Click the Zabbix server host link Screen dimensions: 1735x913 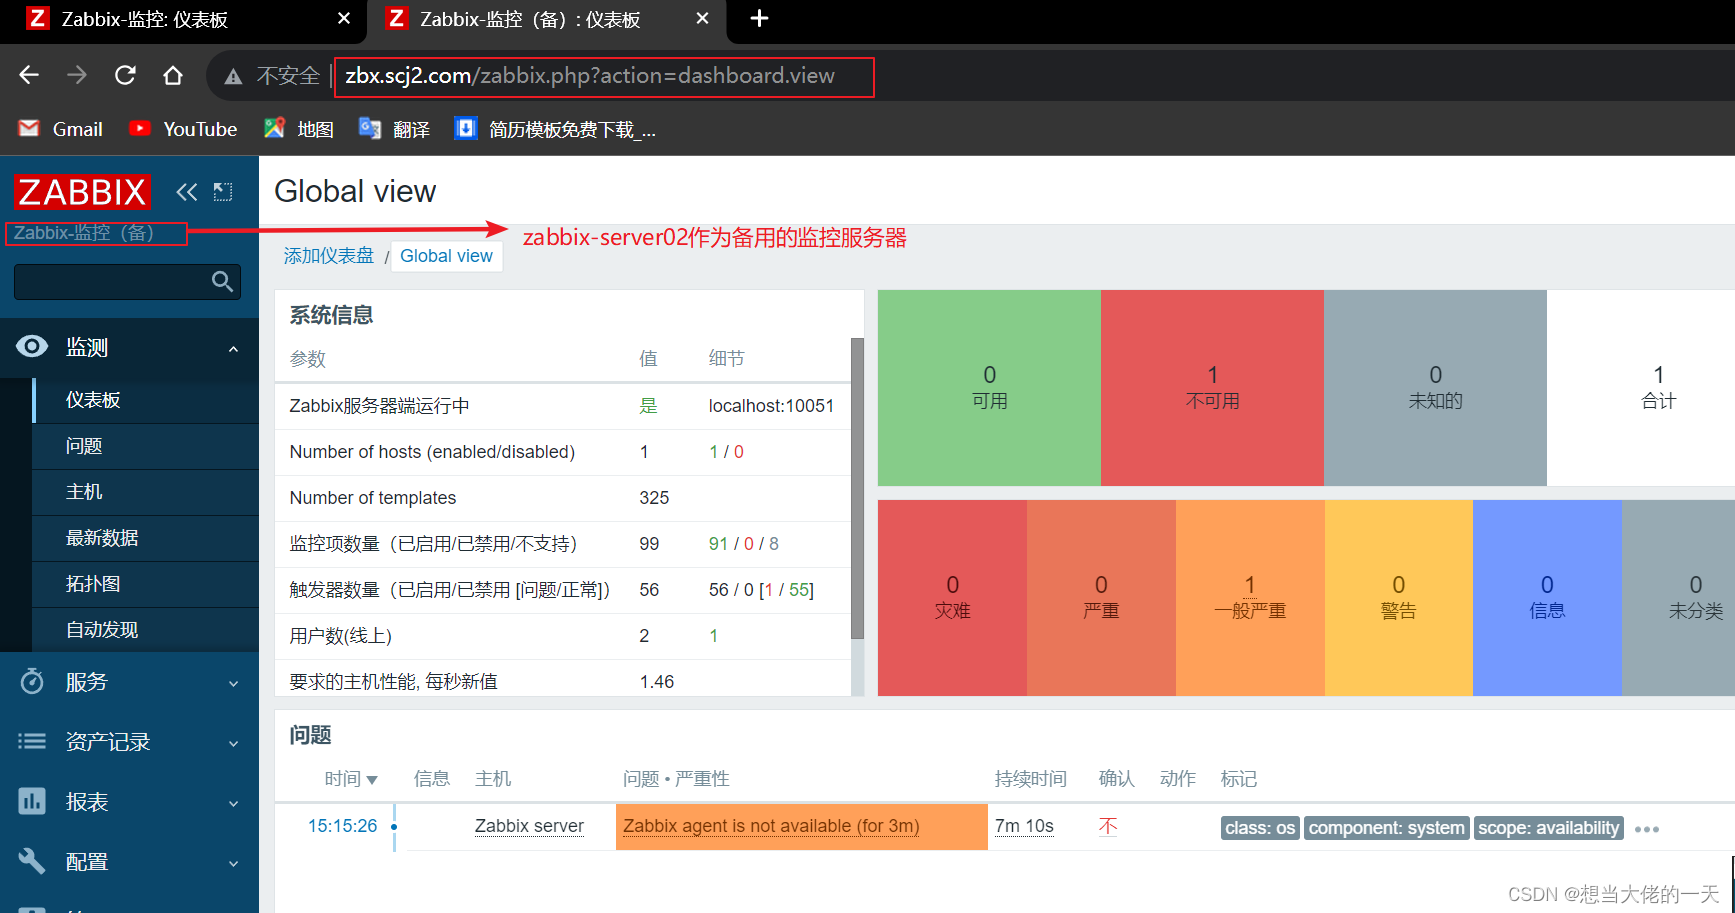(529, 826)
